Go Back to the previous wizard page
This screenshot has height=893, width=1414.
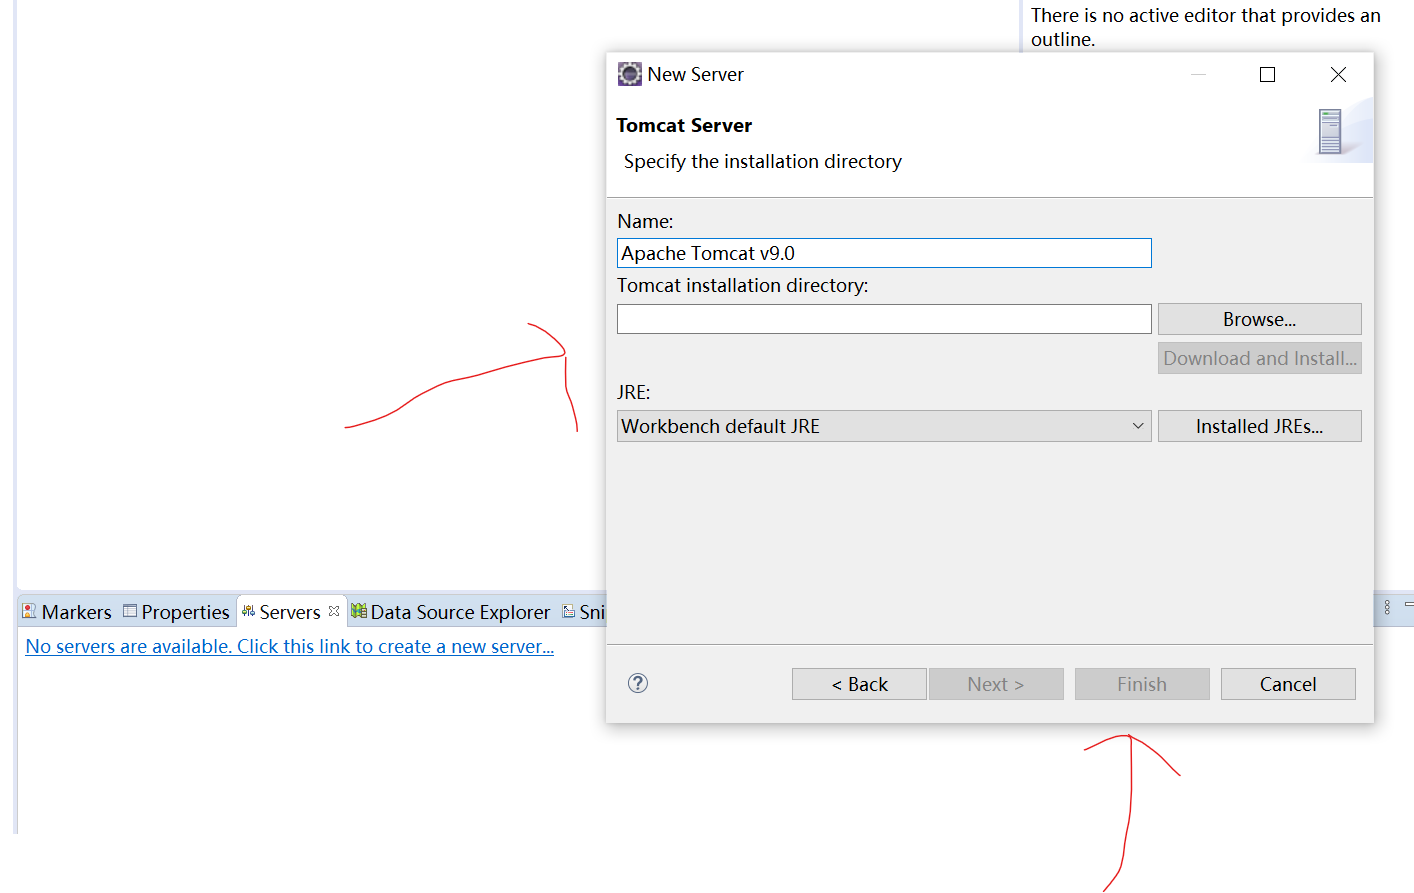coord(859,684)
